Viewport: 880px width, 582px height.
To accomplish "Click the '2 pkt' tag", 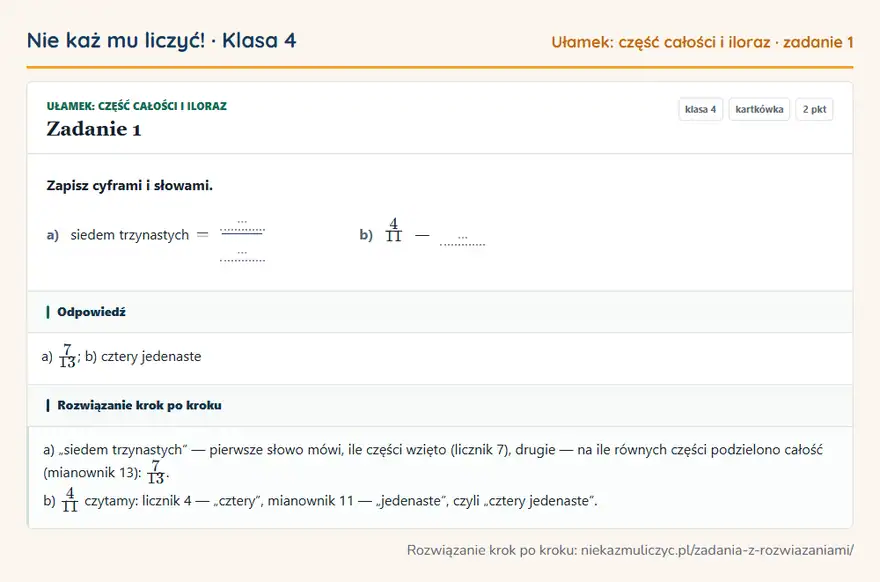I will (x=814, y=109).
